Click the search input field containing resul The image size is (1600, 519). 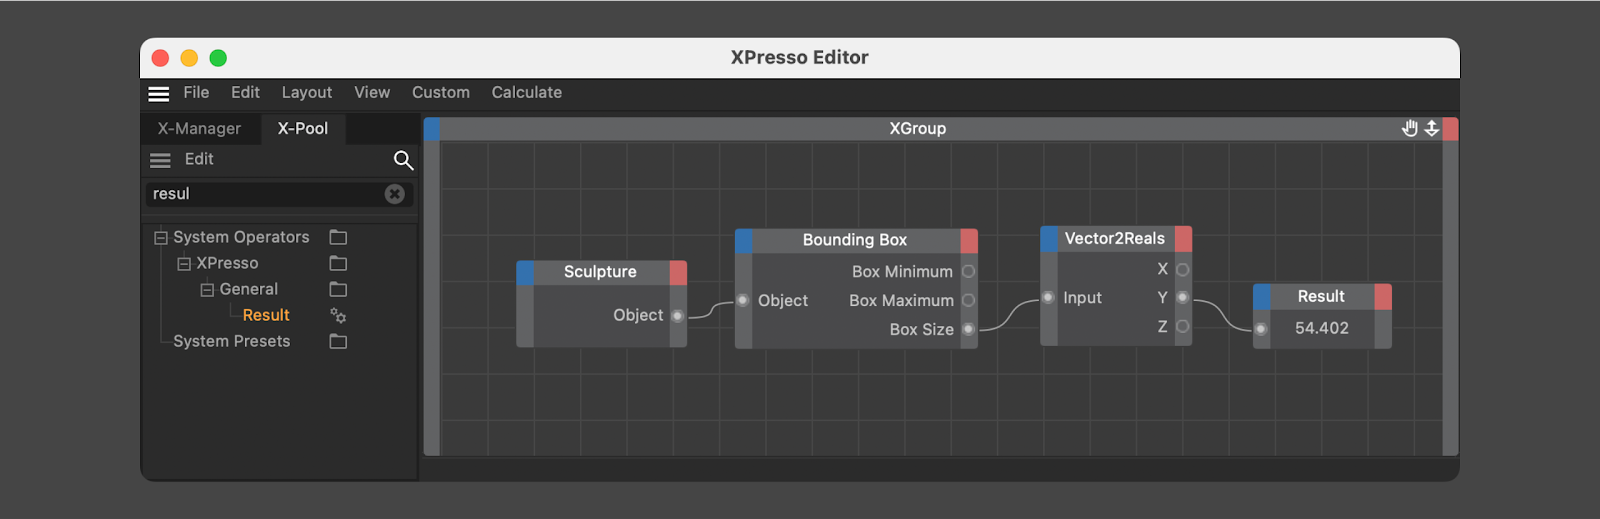pos(265,194)
